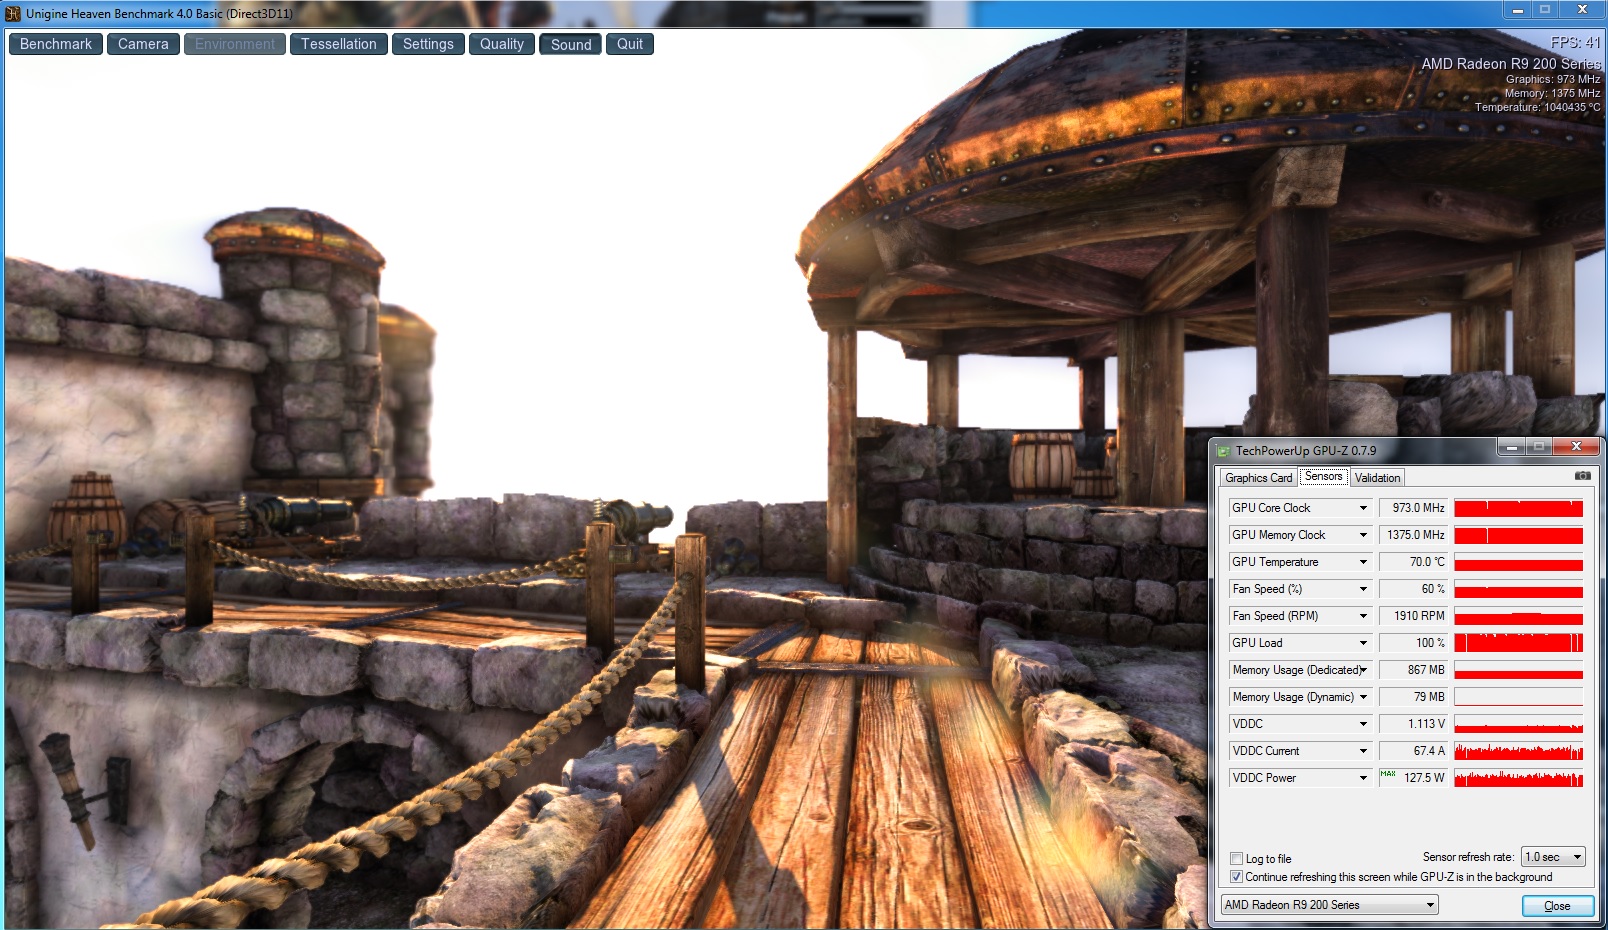The width and height of the screenshot is (1608, 930).
Task: Click the 60 % fan speed value
Action: click(x=1414, y=589)
